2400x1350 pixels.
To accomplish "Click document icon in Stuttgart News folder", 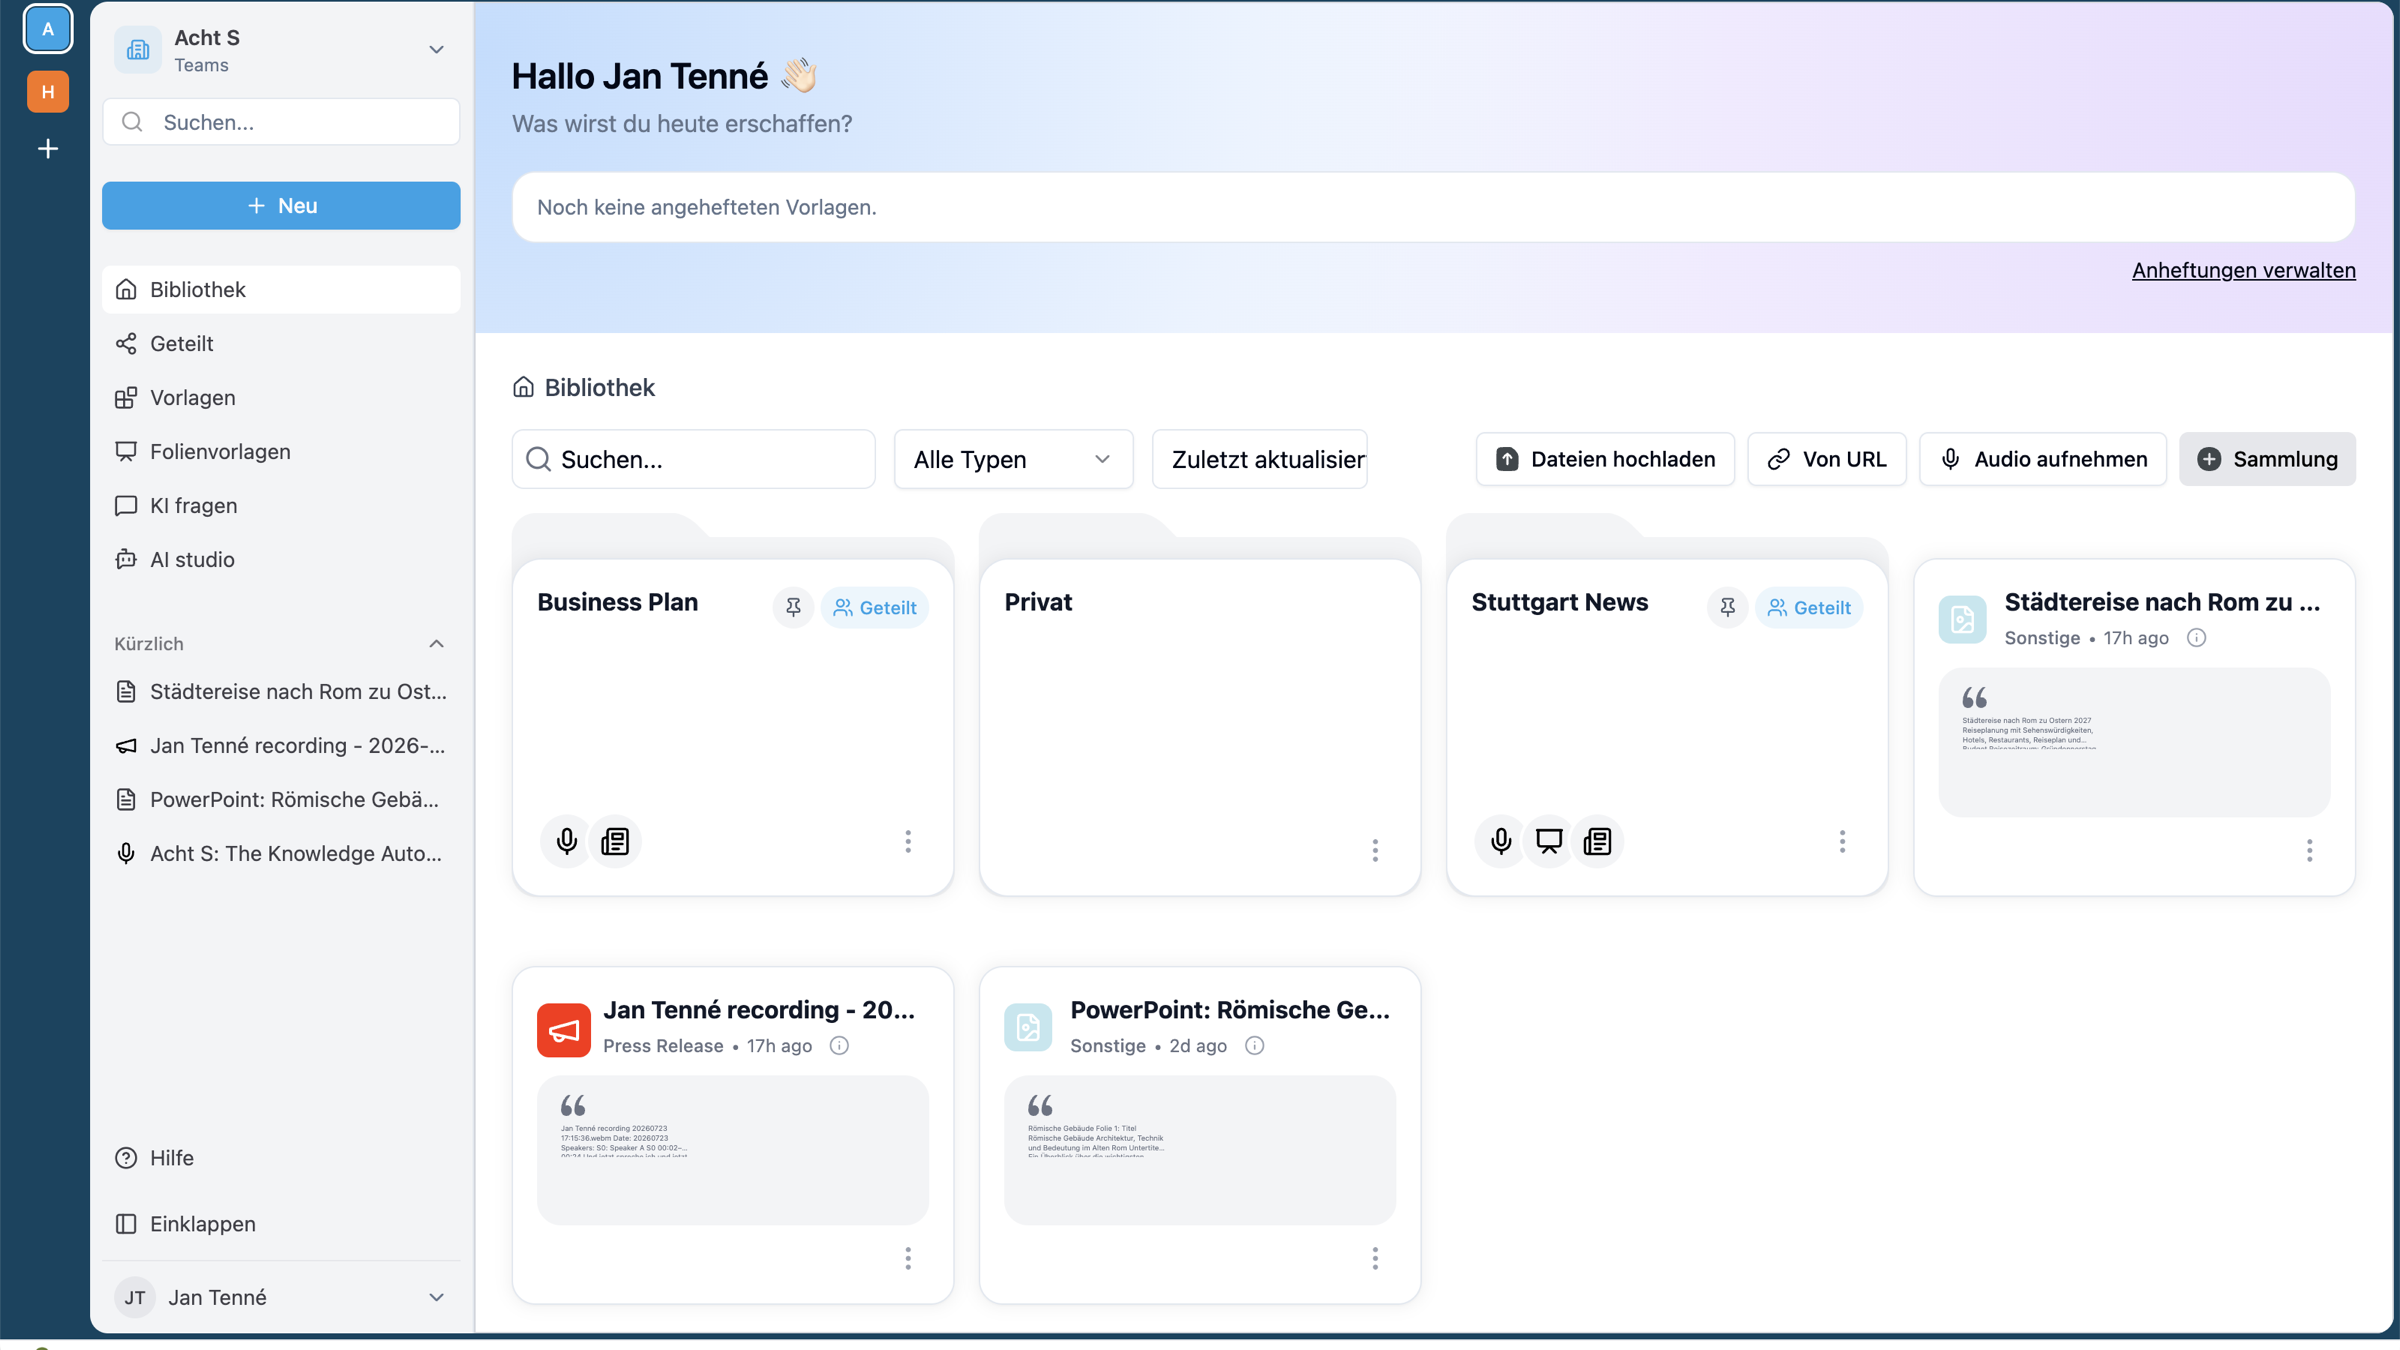I will pyautogui.click(x=1597, y=841).
